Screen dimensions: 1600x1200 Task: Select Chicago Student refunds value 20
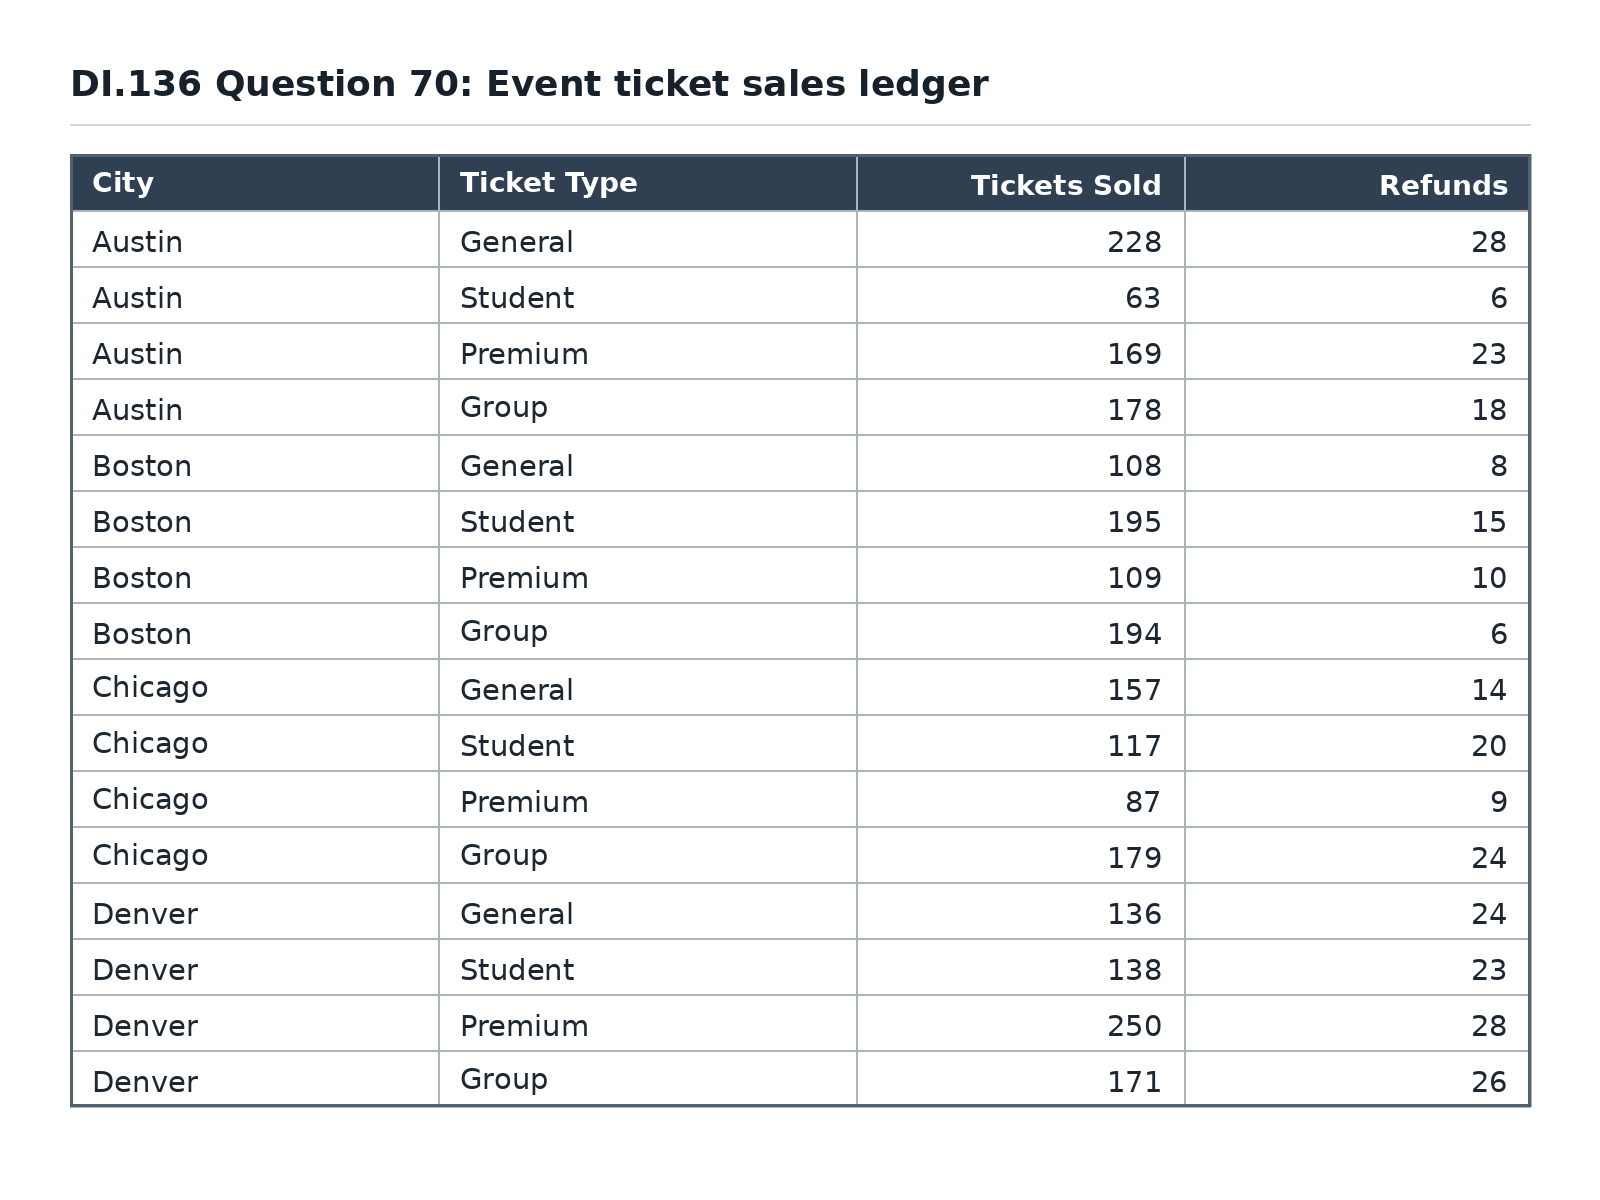1357,743
